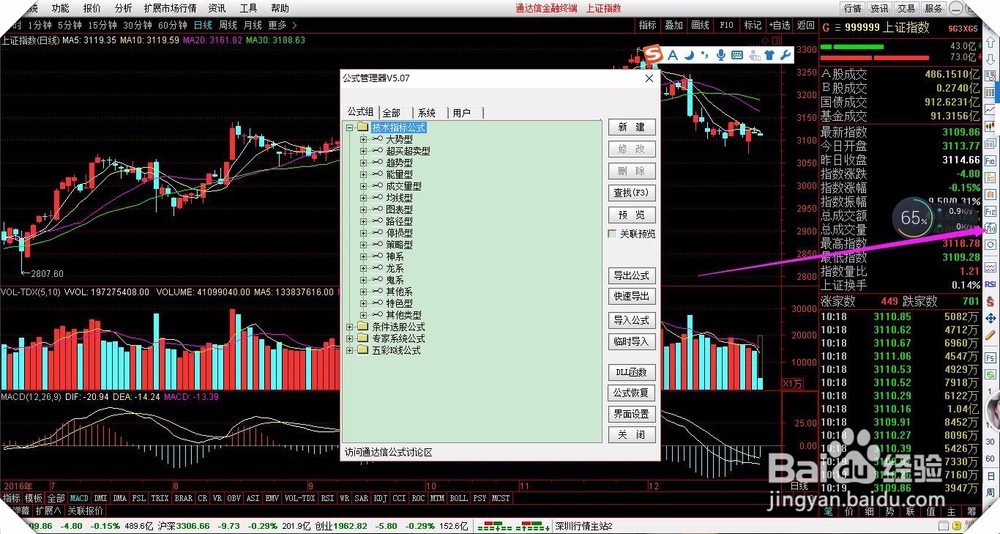The image size is (1000, 534).
Task: Click the DLL函数 button
Action: tap(631, 373)
